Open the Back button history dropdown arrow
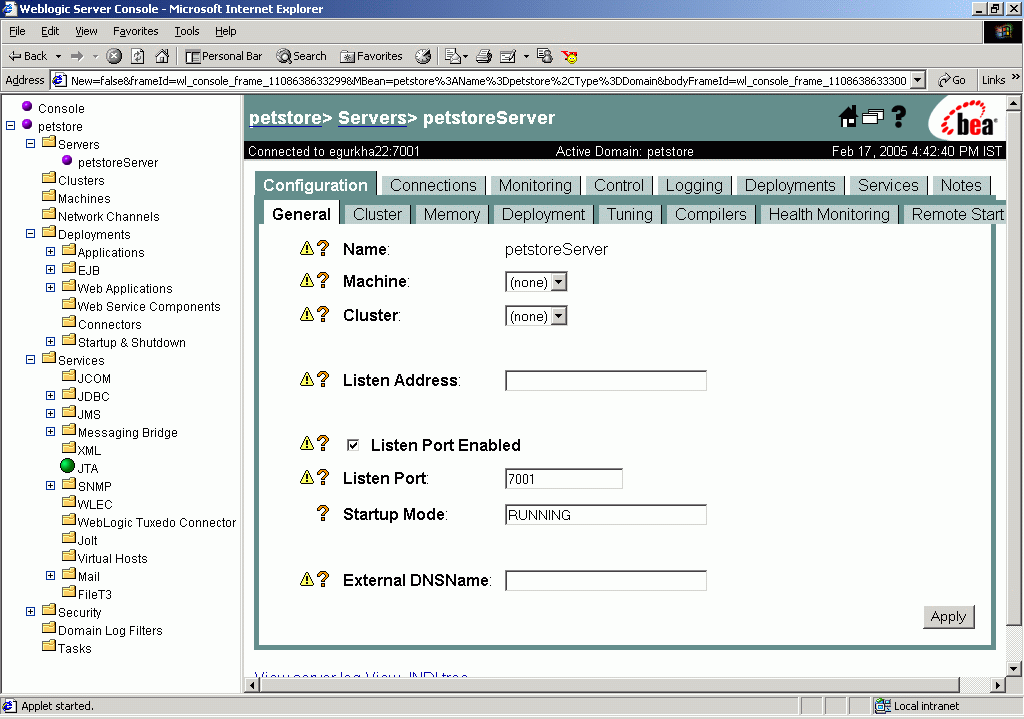This screenshot has width=1024, height=719. click(58, 56)
